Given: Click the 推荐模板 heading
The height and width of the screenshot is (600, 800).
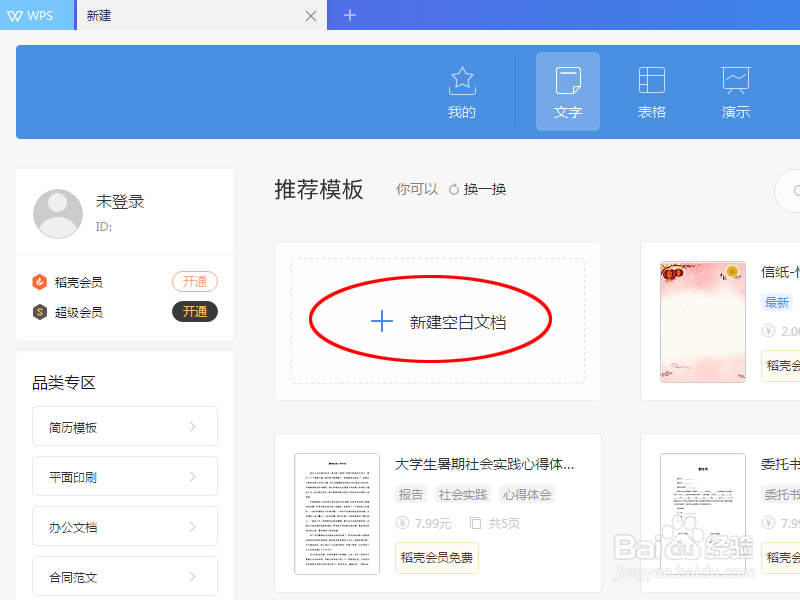Looking at the screenshot, I should click(319, 190).
